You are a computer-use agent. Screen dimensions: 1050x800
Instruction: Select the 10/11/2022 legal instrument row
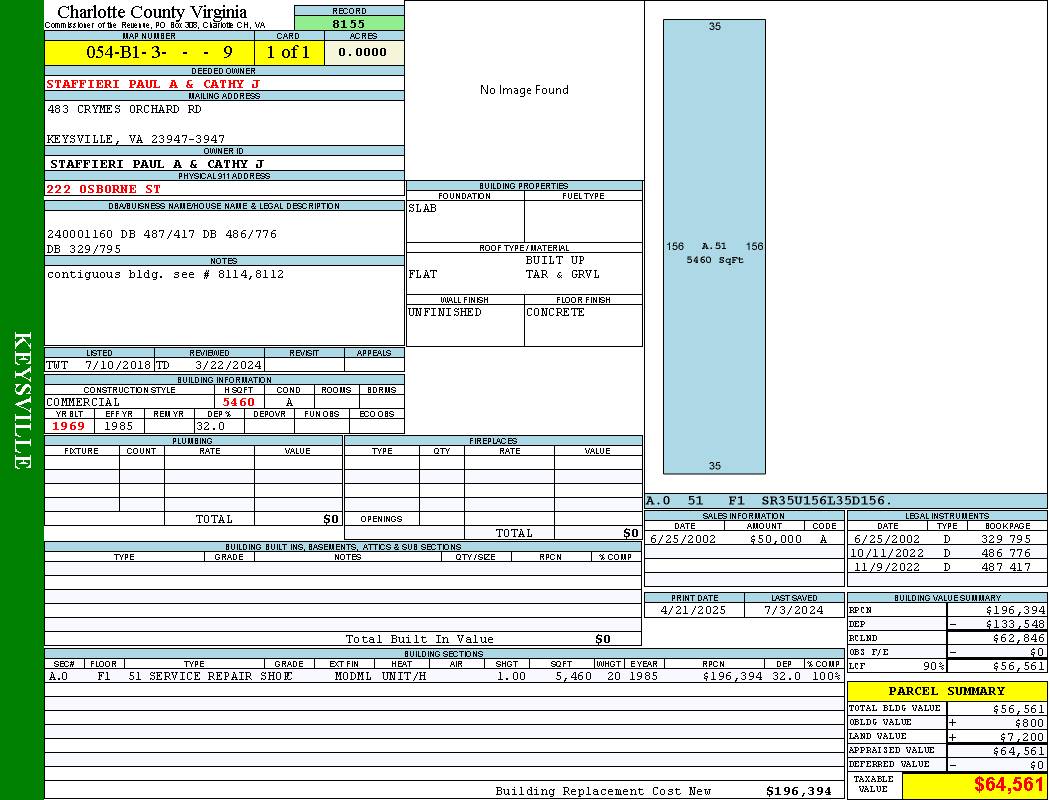coord(945,553)
